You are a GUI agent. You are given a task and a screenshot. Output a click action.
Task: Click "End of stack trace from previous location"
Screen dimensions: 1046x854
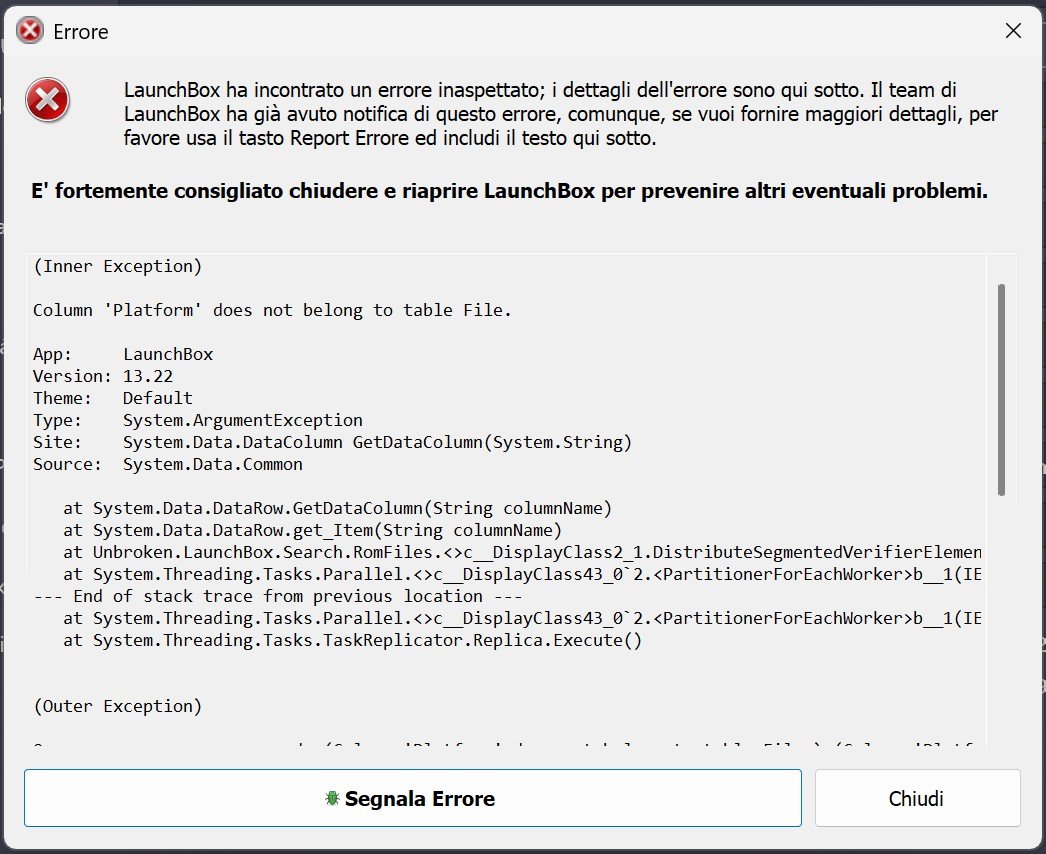point(278,596)
